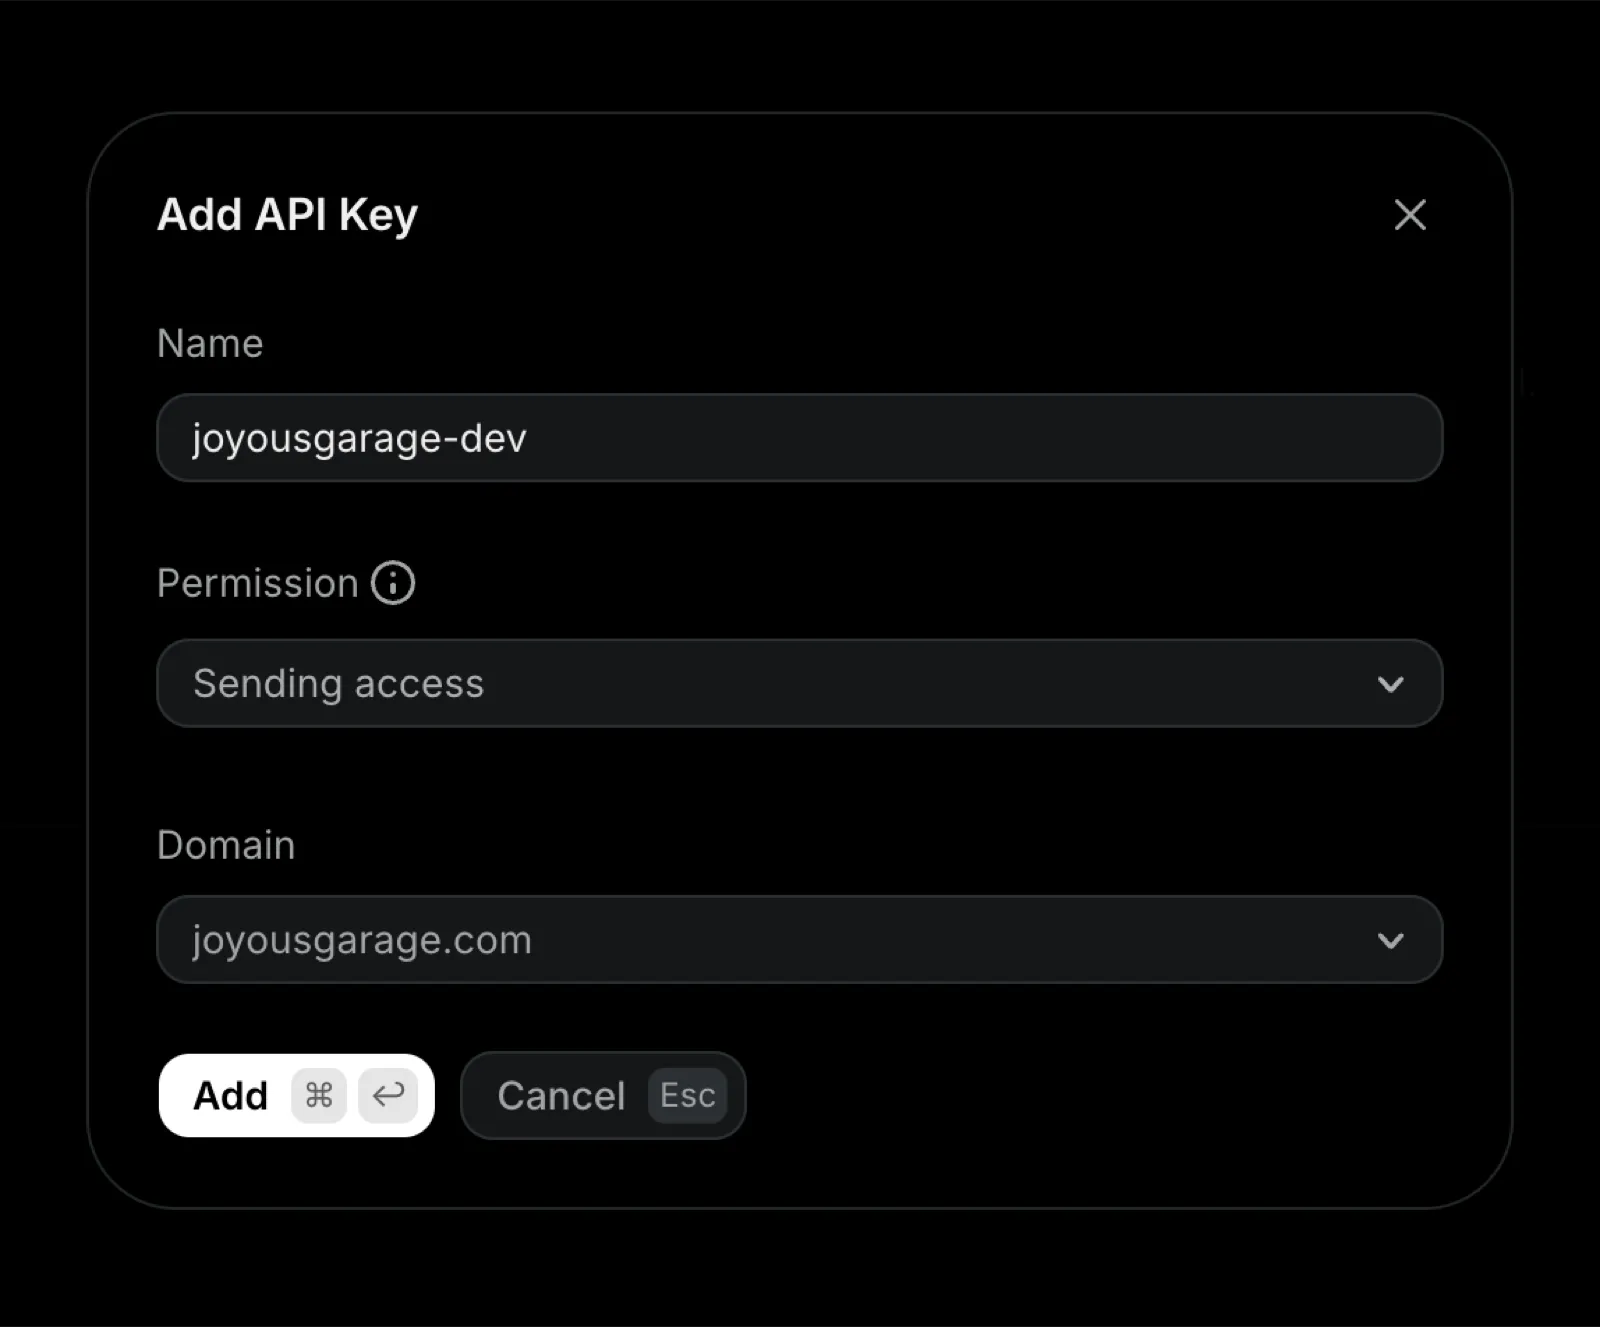Viewport: 1600px width, 1327px height.
Task: Click the Domain field label
Action: pos(226,845)
